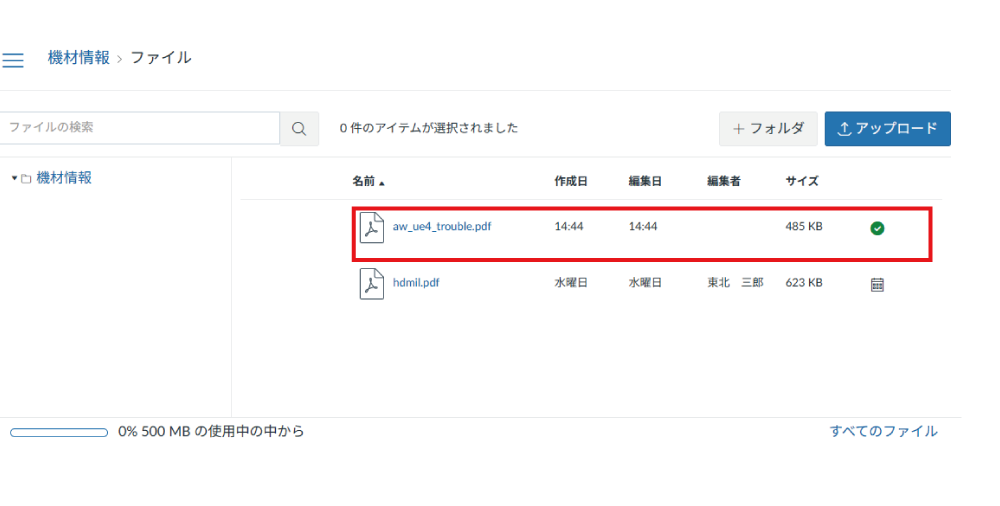Sort by the 編集者 column header
Screen dimensions: 1000x506
click(724, 181)
